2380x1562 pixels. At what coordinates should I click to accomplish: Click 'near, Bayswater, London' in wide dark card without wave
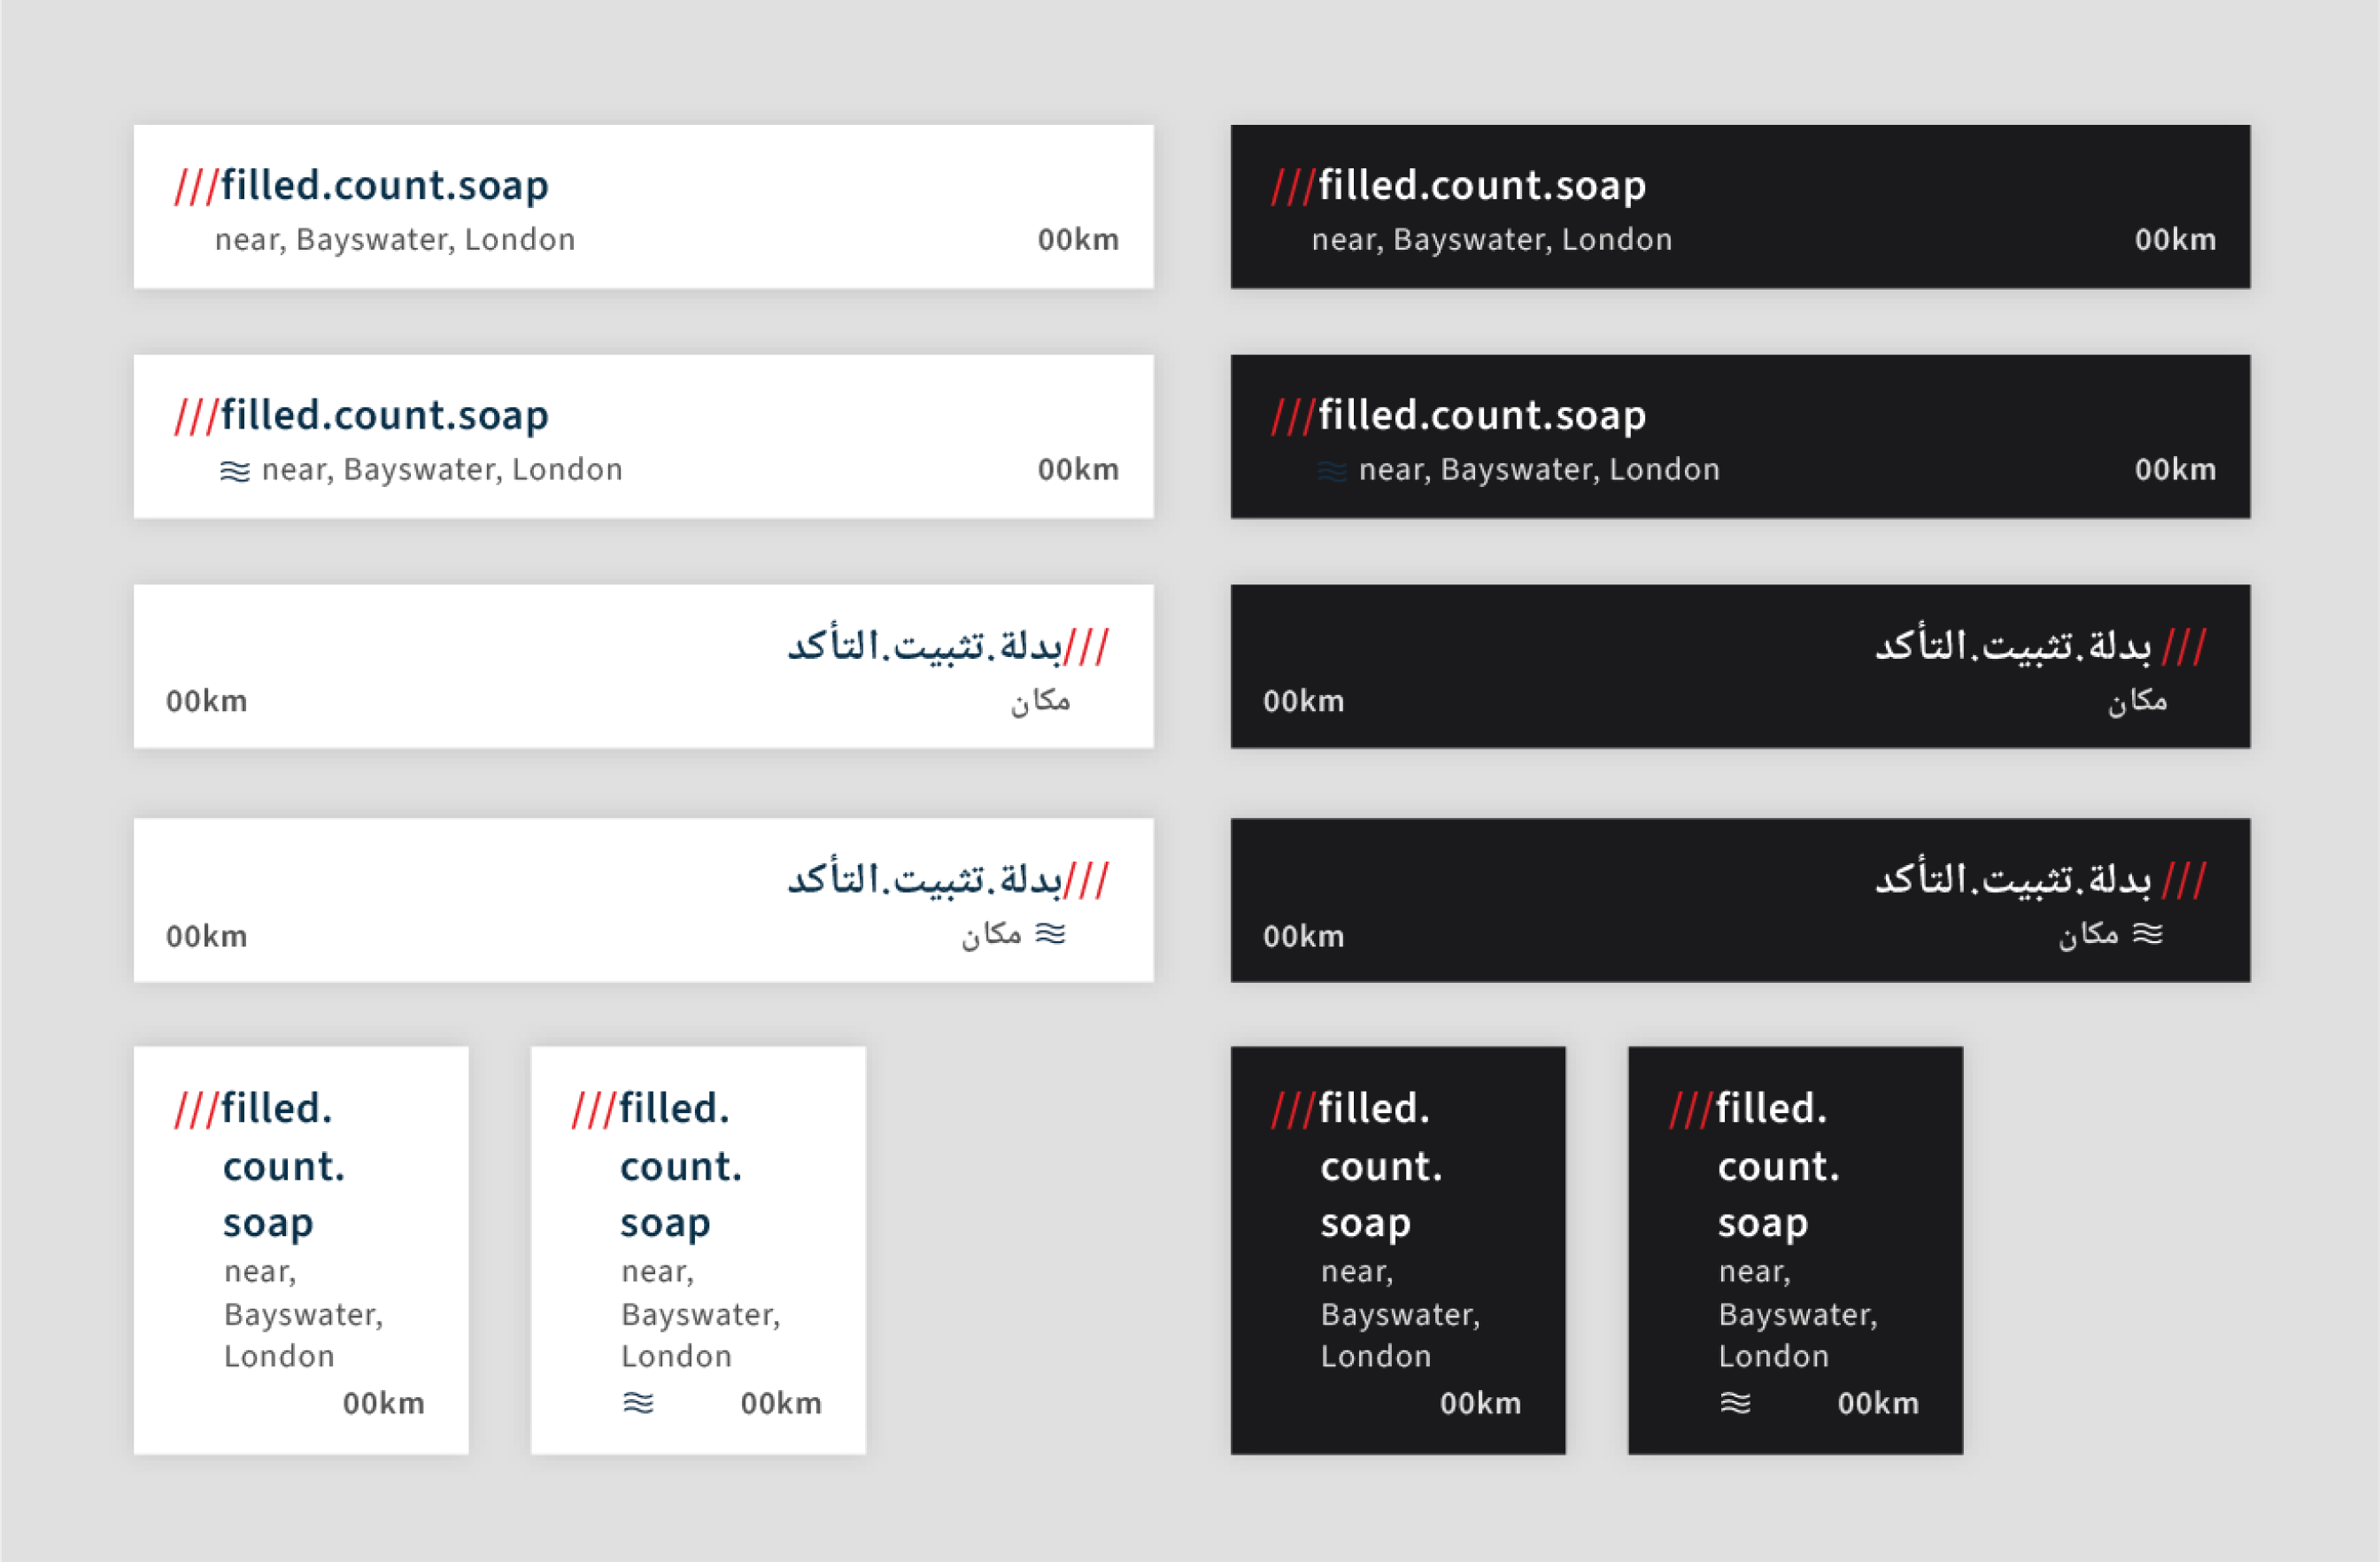coord(1491,240)
